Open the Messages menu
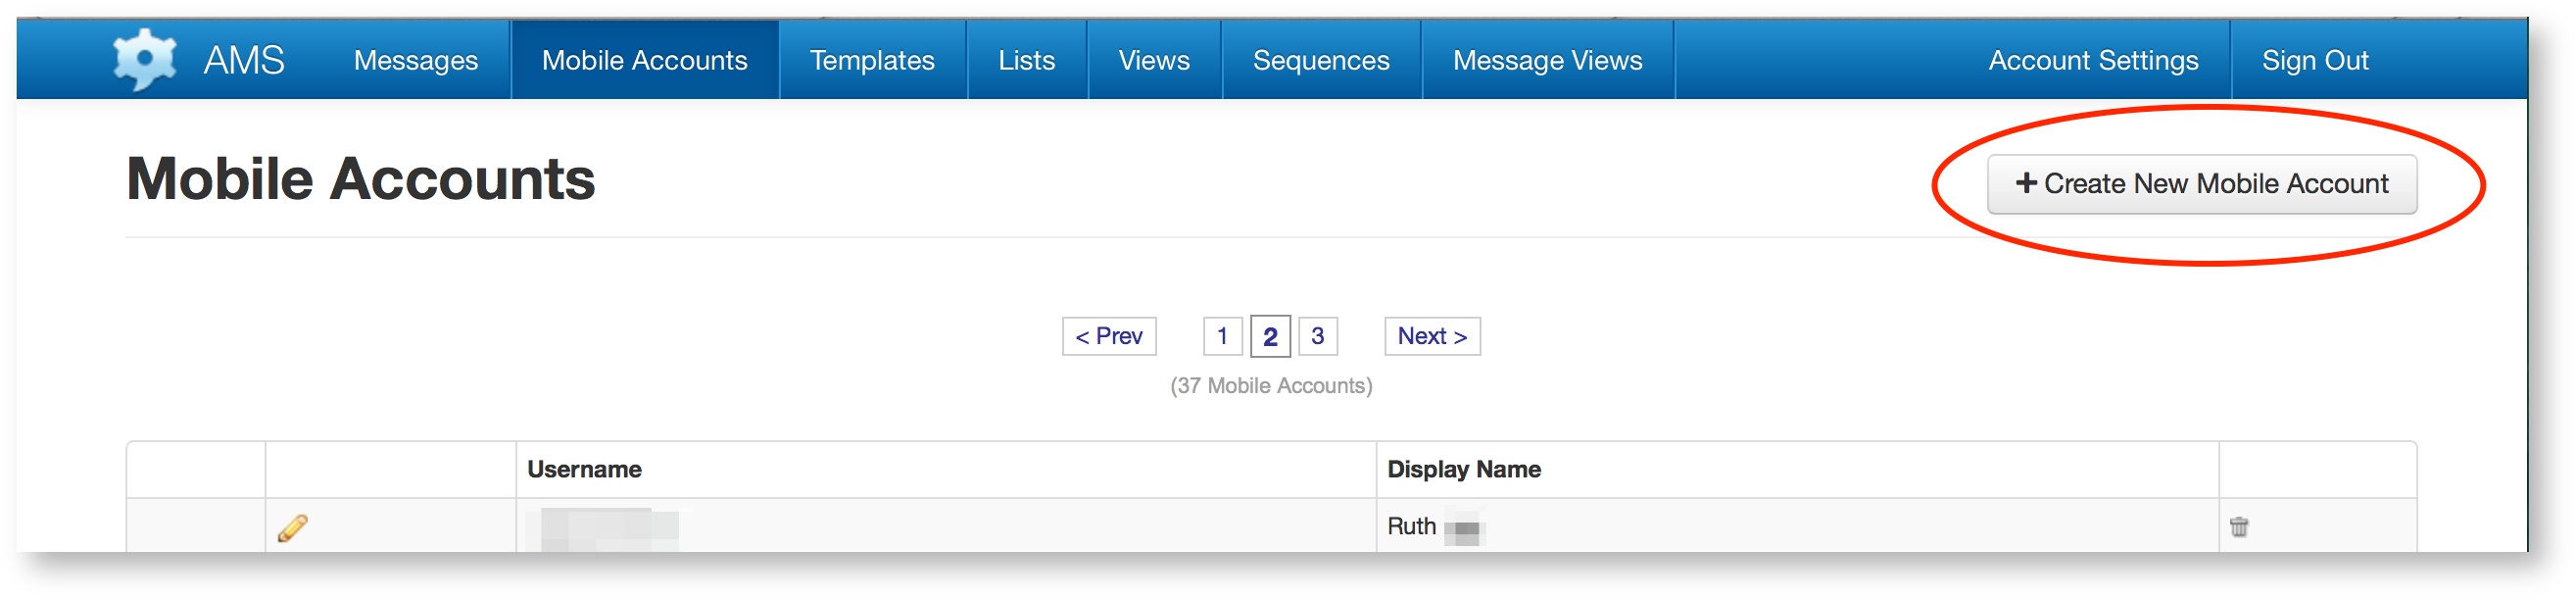2576x599 pixels. pyautogui.click(x=416, y=60)
